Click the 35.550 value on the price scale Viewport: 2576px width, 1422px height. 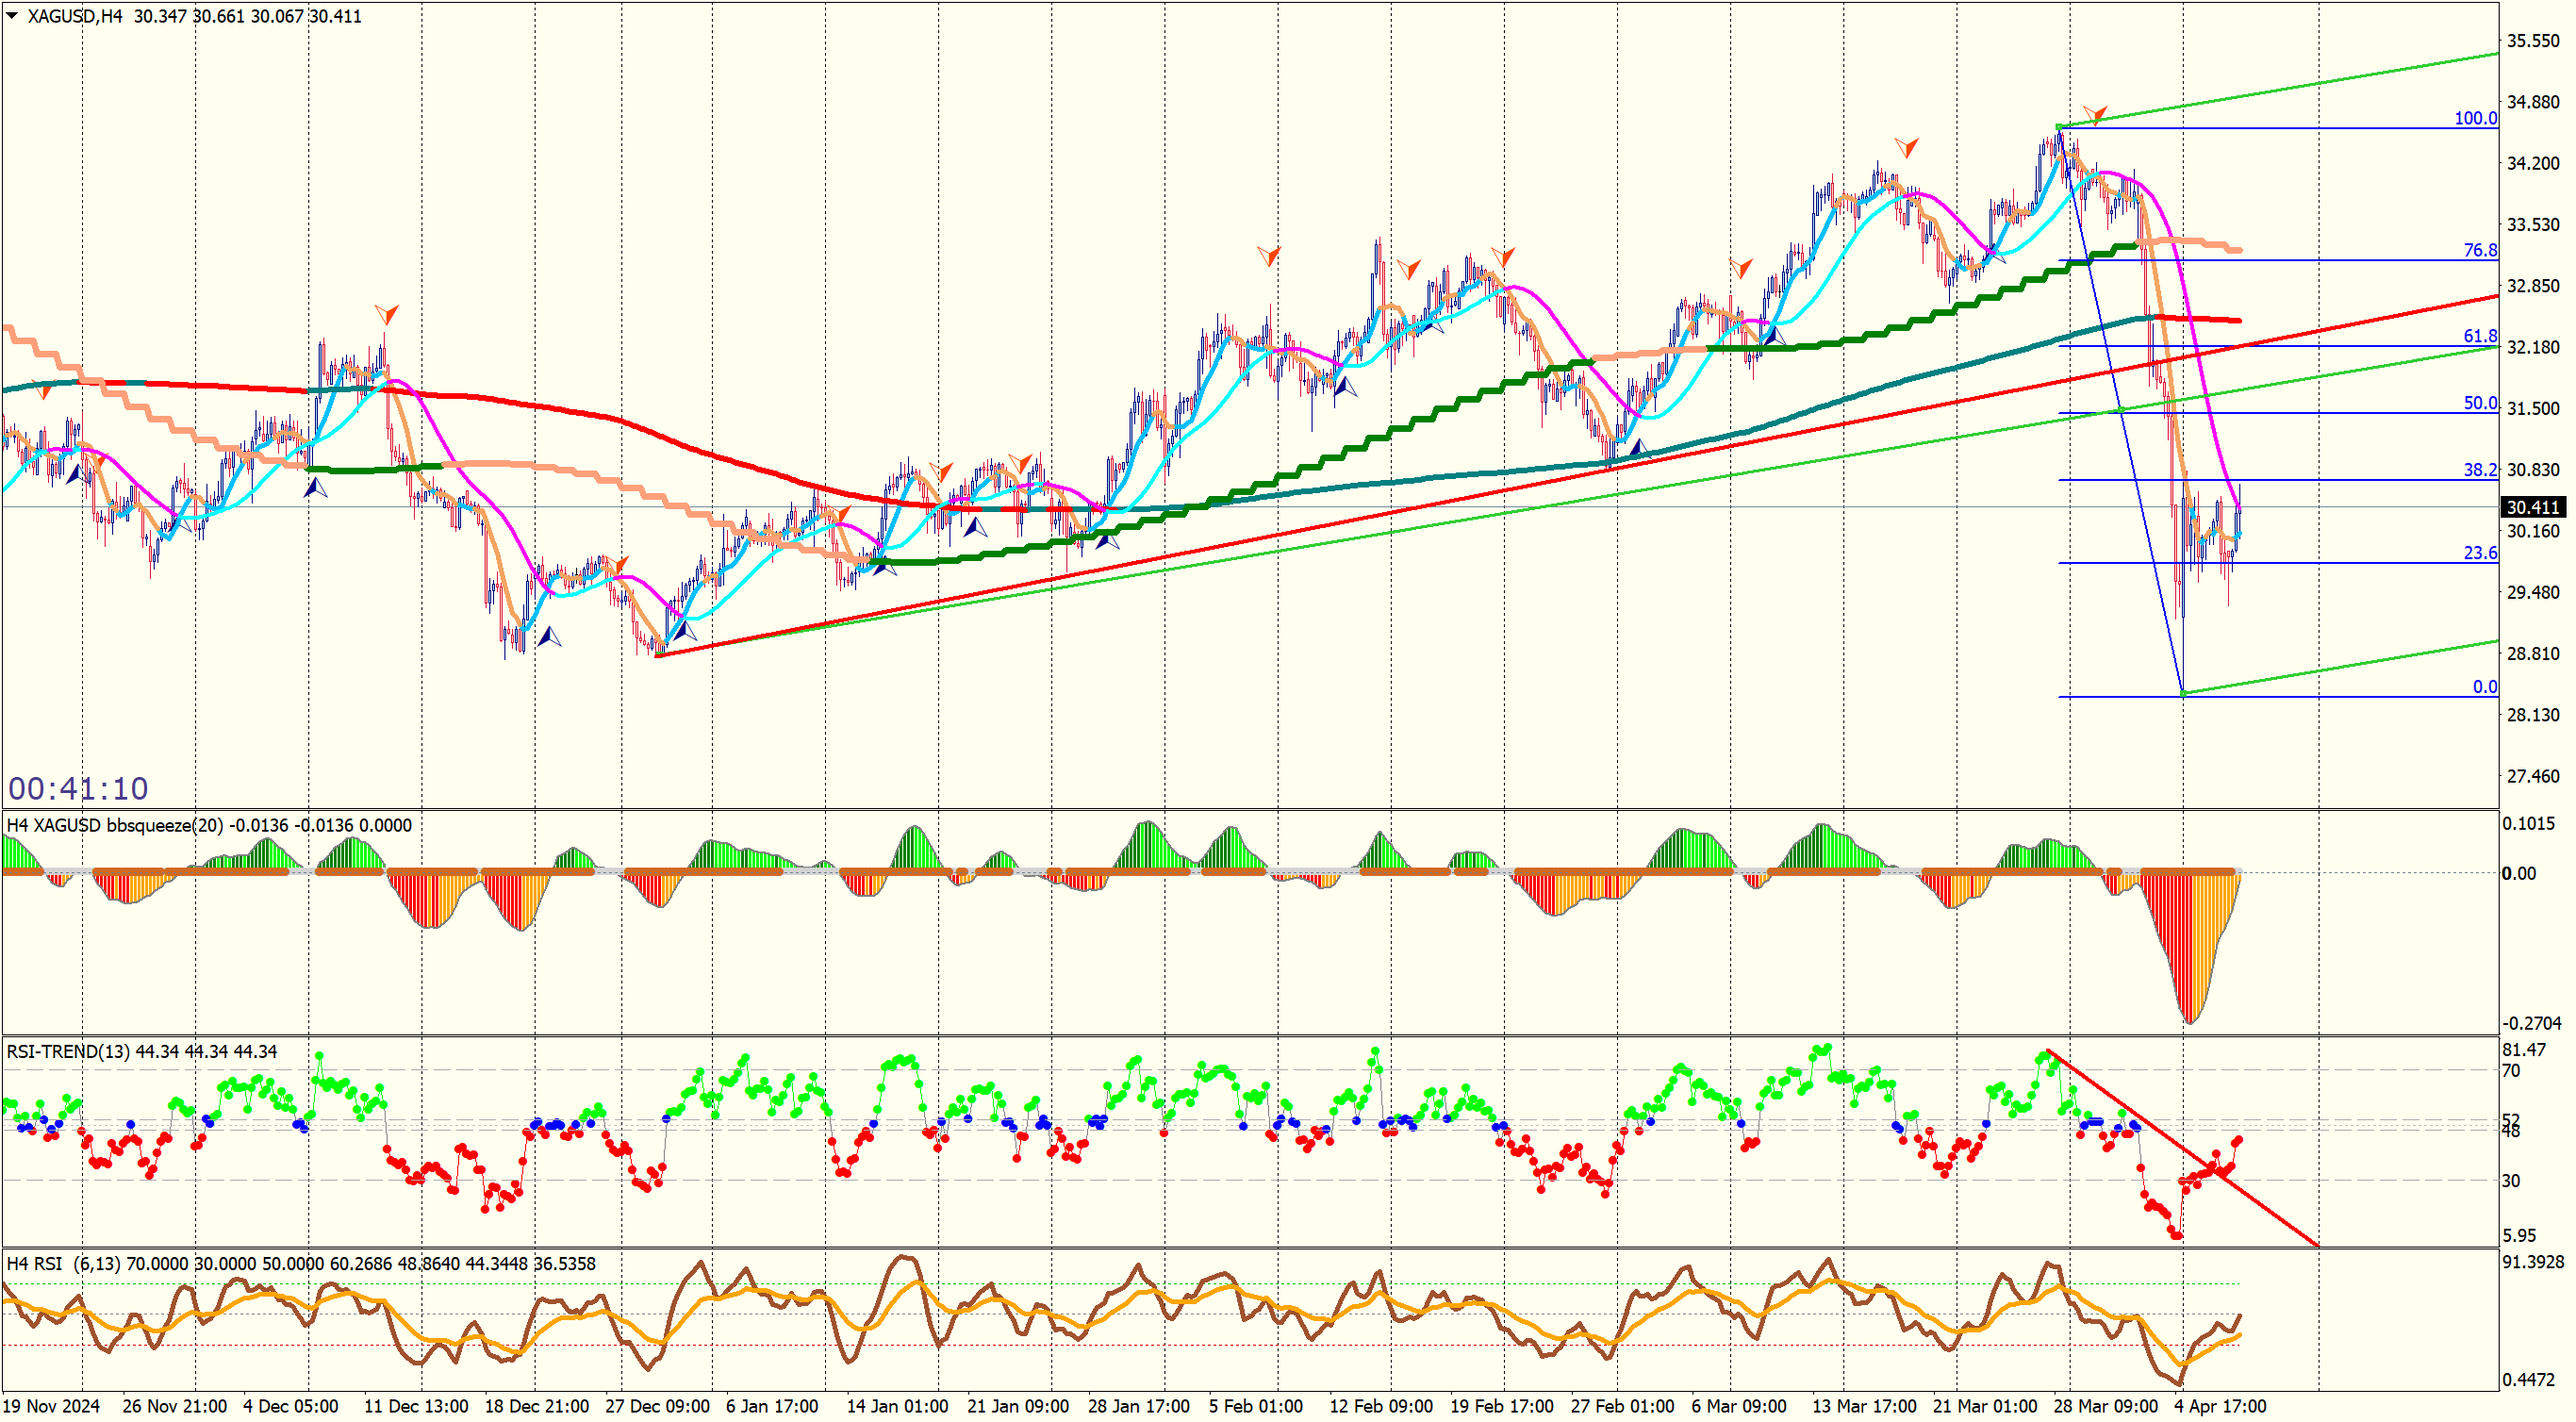[x=2532, y=41]
